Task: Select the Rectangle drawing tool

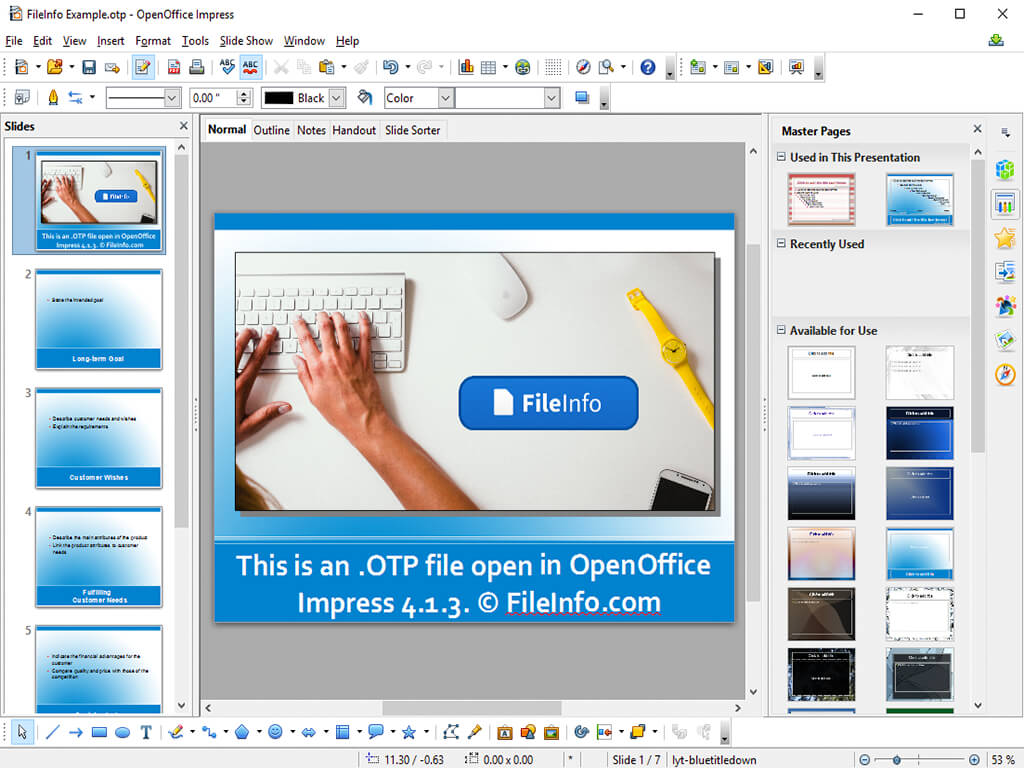Action: 99,732
